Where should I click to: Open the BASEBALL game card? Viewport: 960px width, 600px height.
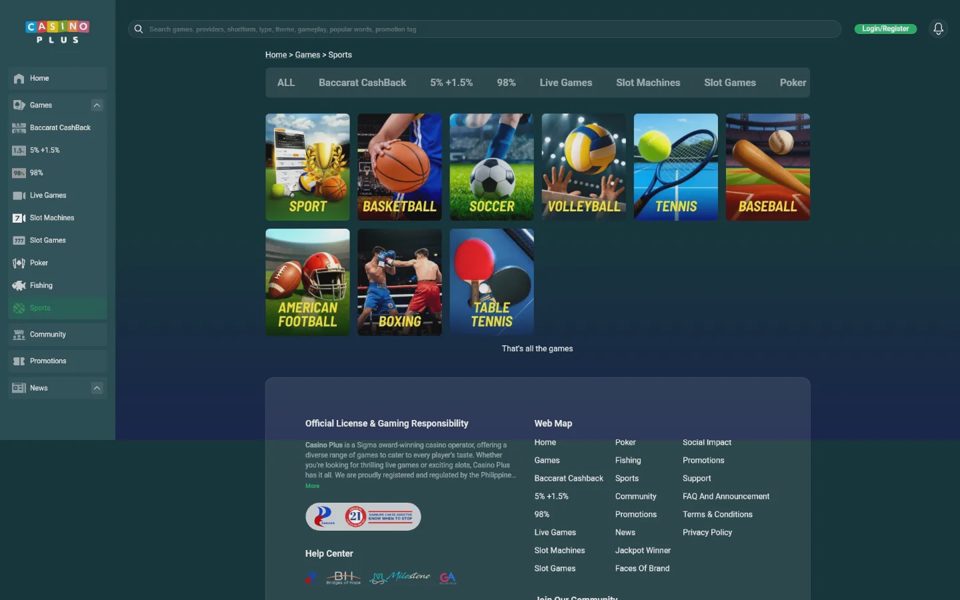point(768,167)
